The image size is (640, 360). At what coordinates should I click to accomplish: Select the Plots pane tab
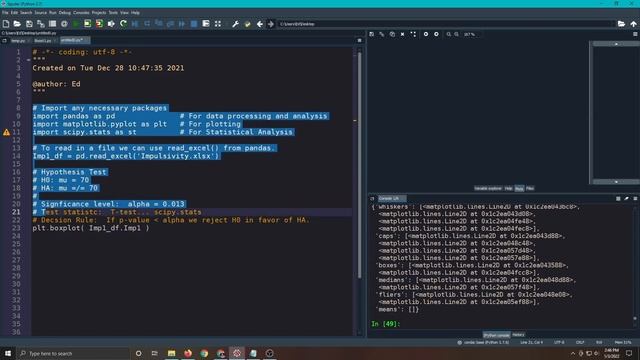pos(519,189)
